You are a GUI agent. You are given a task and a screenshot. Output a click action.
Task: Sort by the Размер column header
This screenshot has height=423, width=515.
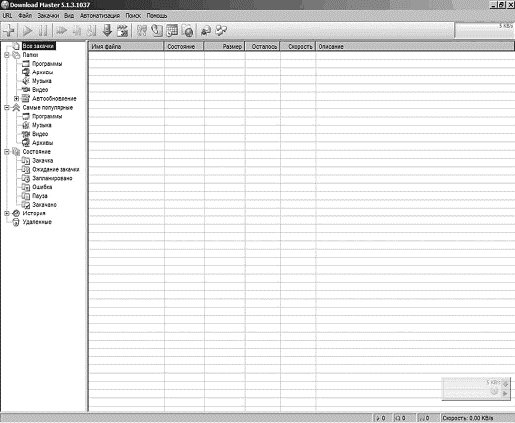tap(224, 47)
